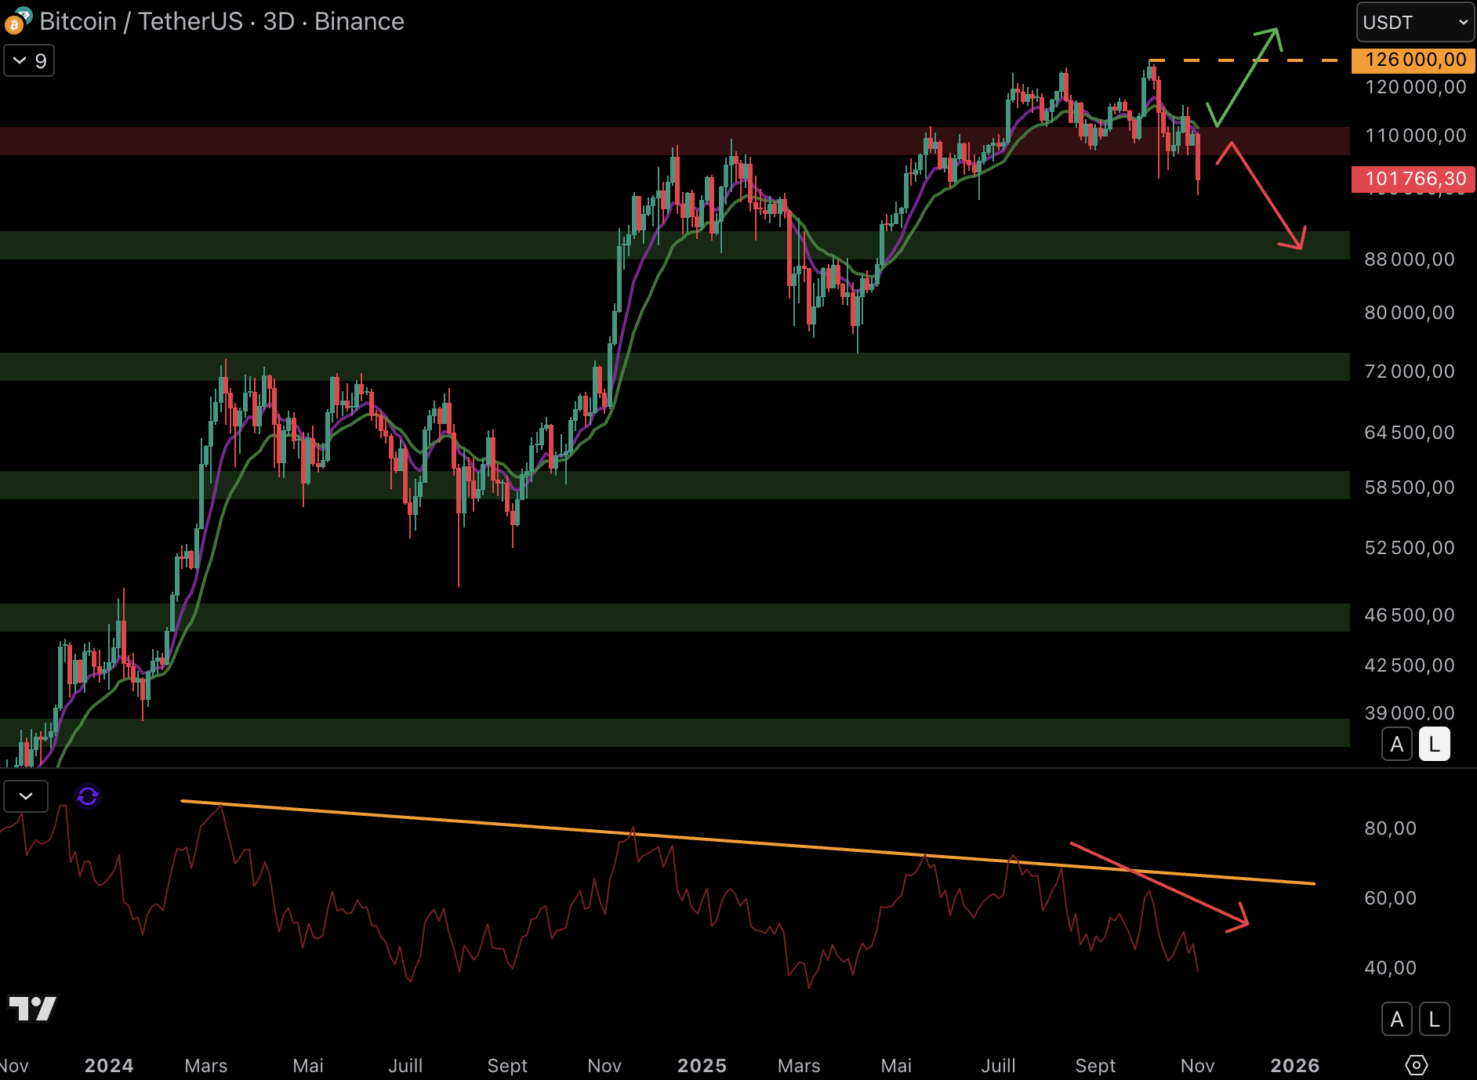Viewport: 1477px width, 1080px height.
Task: Open the USDT currency dropdown
Action: 1414,22
